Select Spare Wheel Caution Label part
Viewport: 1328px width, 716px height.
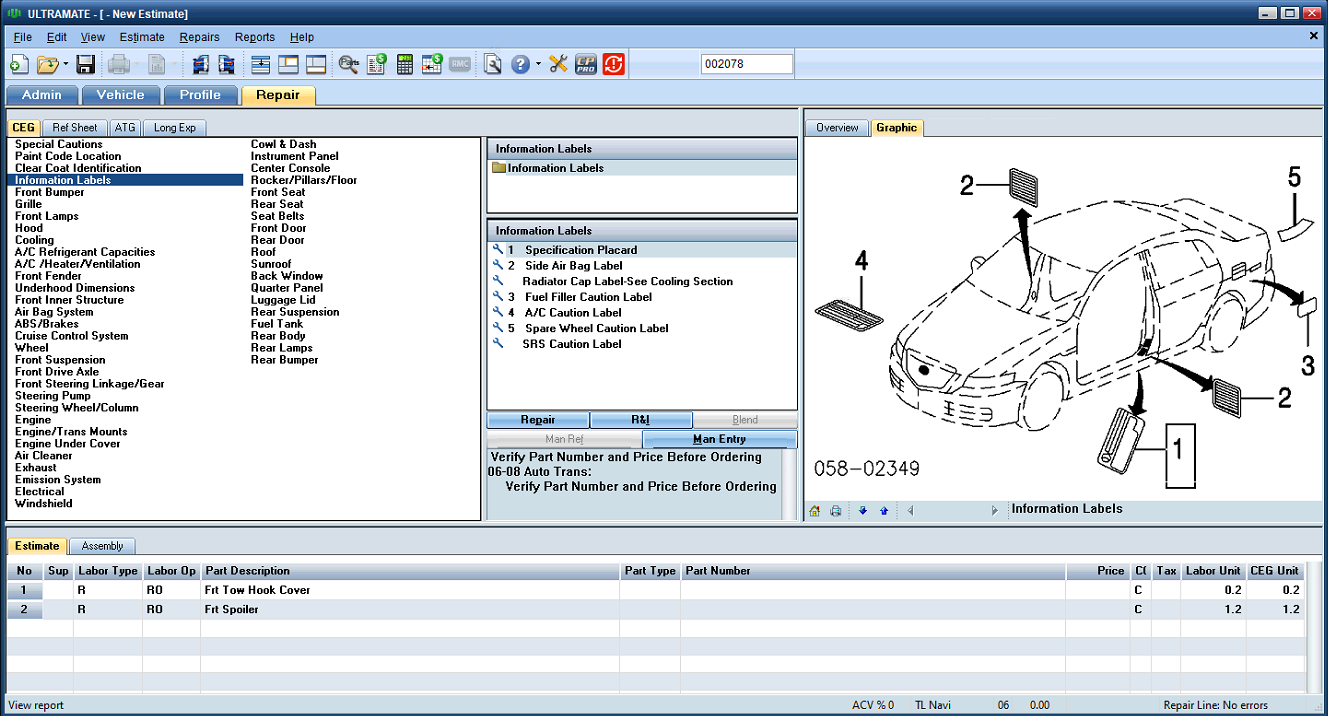click(x=596, y=328)
